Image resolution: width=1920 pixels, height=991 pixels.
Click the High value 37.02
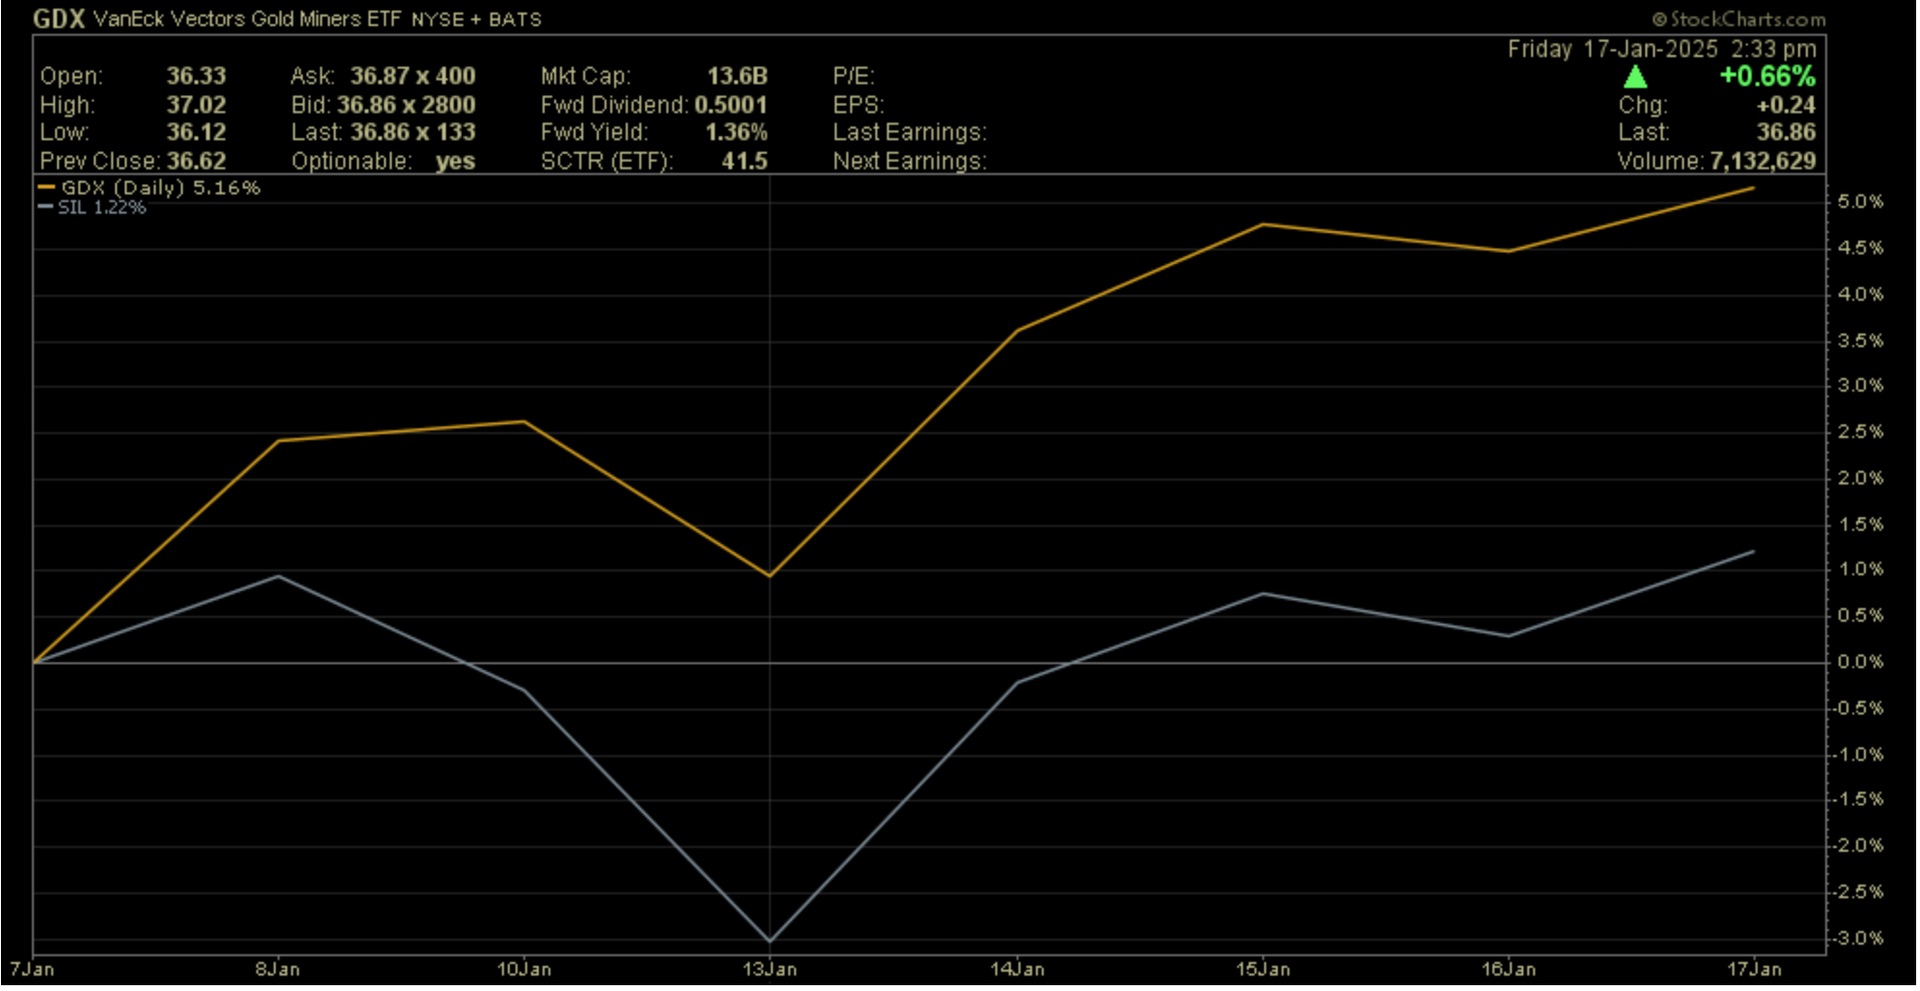click(196, 105)
